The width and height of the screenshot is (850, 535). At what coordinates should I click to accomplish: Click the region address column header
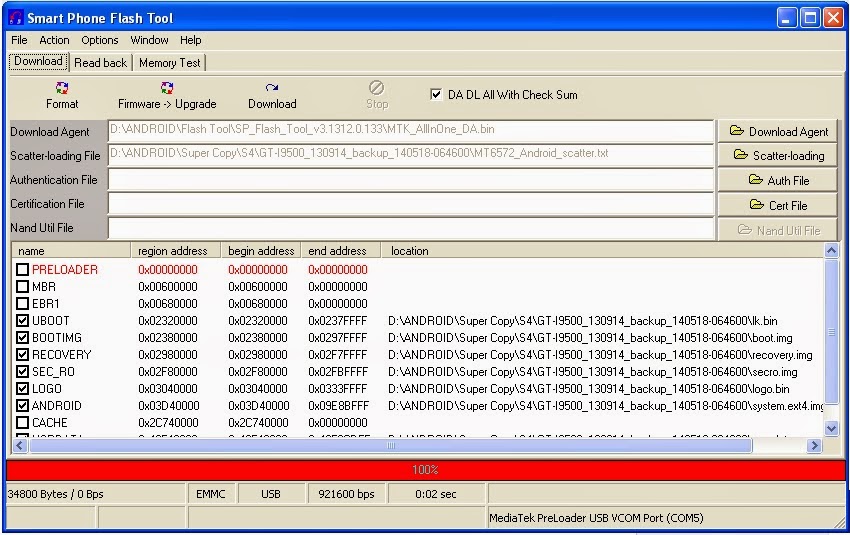pos(176,251)
